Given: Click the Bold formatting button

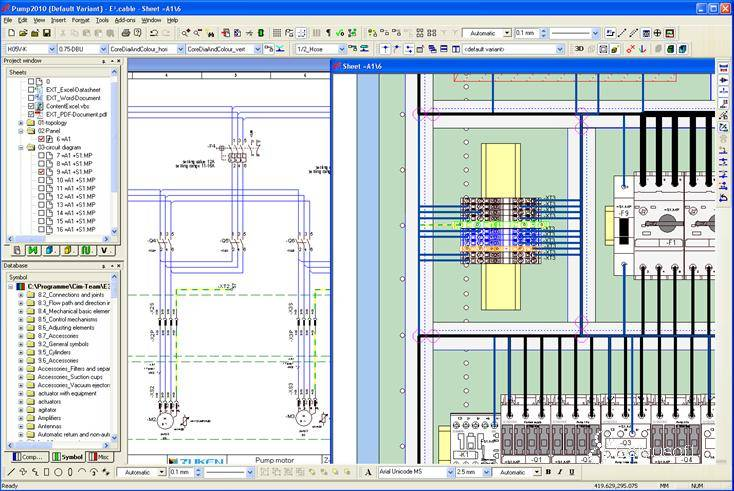Looking at the screenshot, I should [549, 472].
